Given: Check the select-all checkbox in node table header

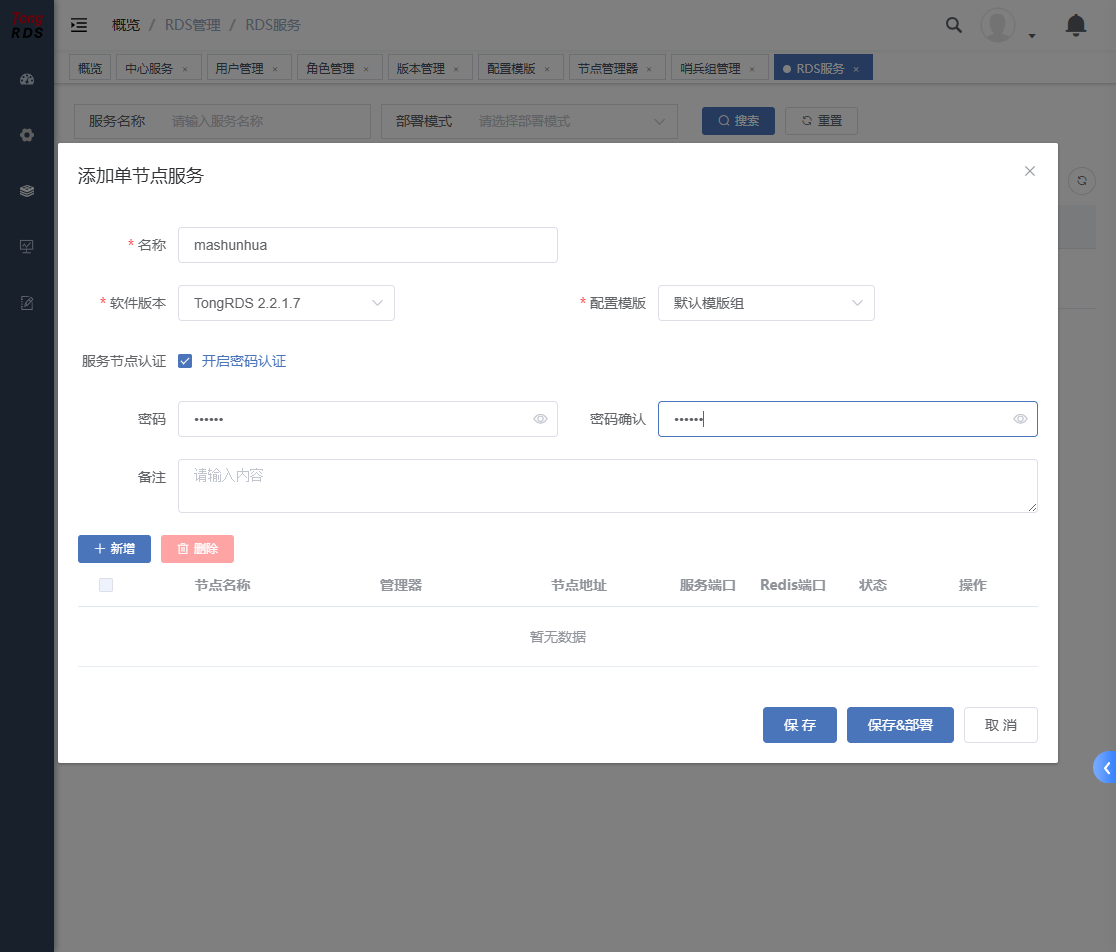Looking at the screenshot, I should [x=106, y=585].
